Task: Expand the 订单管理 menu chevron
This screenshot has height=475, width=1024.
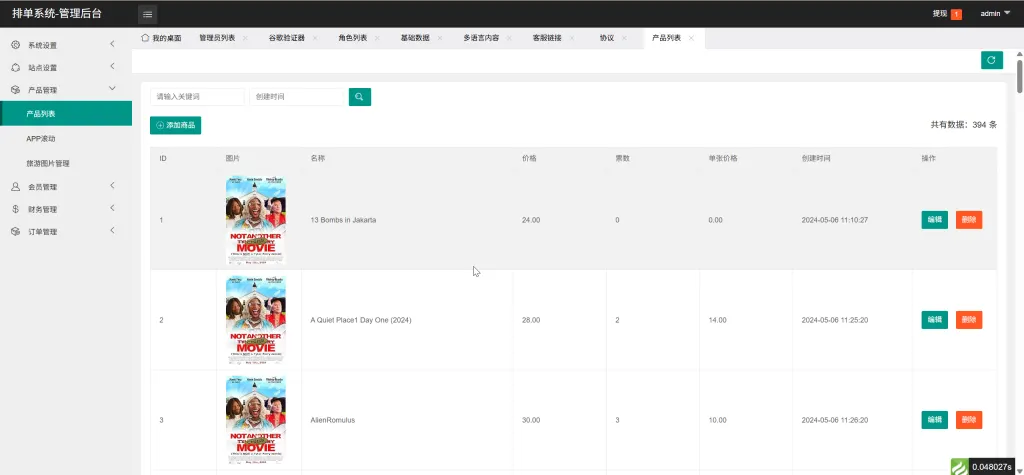Action: tap(112, 231)
